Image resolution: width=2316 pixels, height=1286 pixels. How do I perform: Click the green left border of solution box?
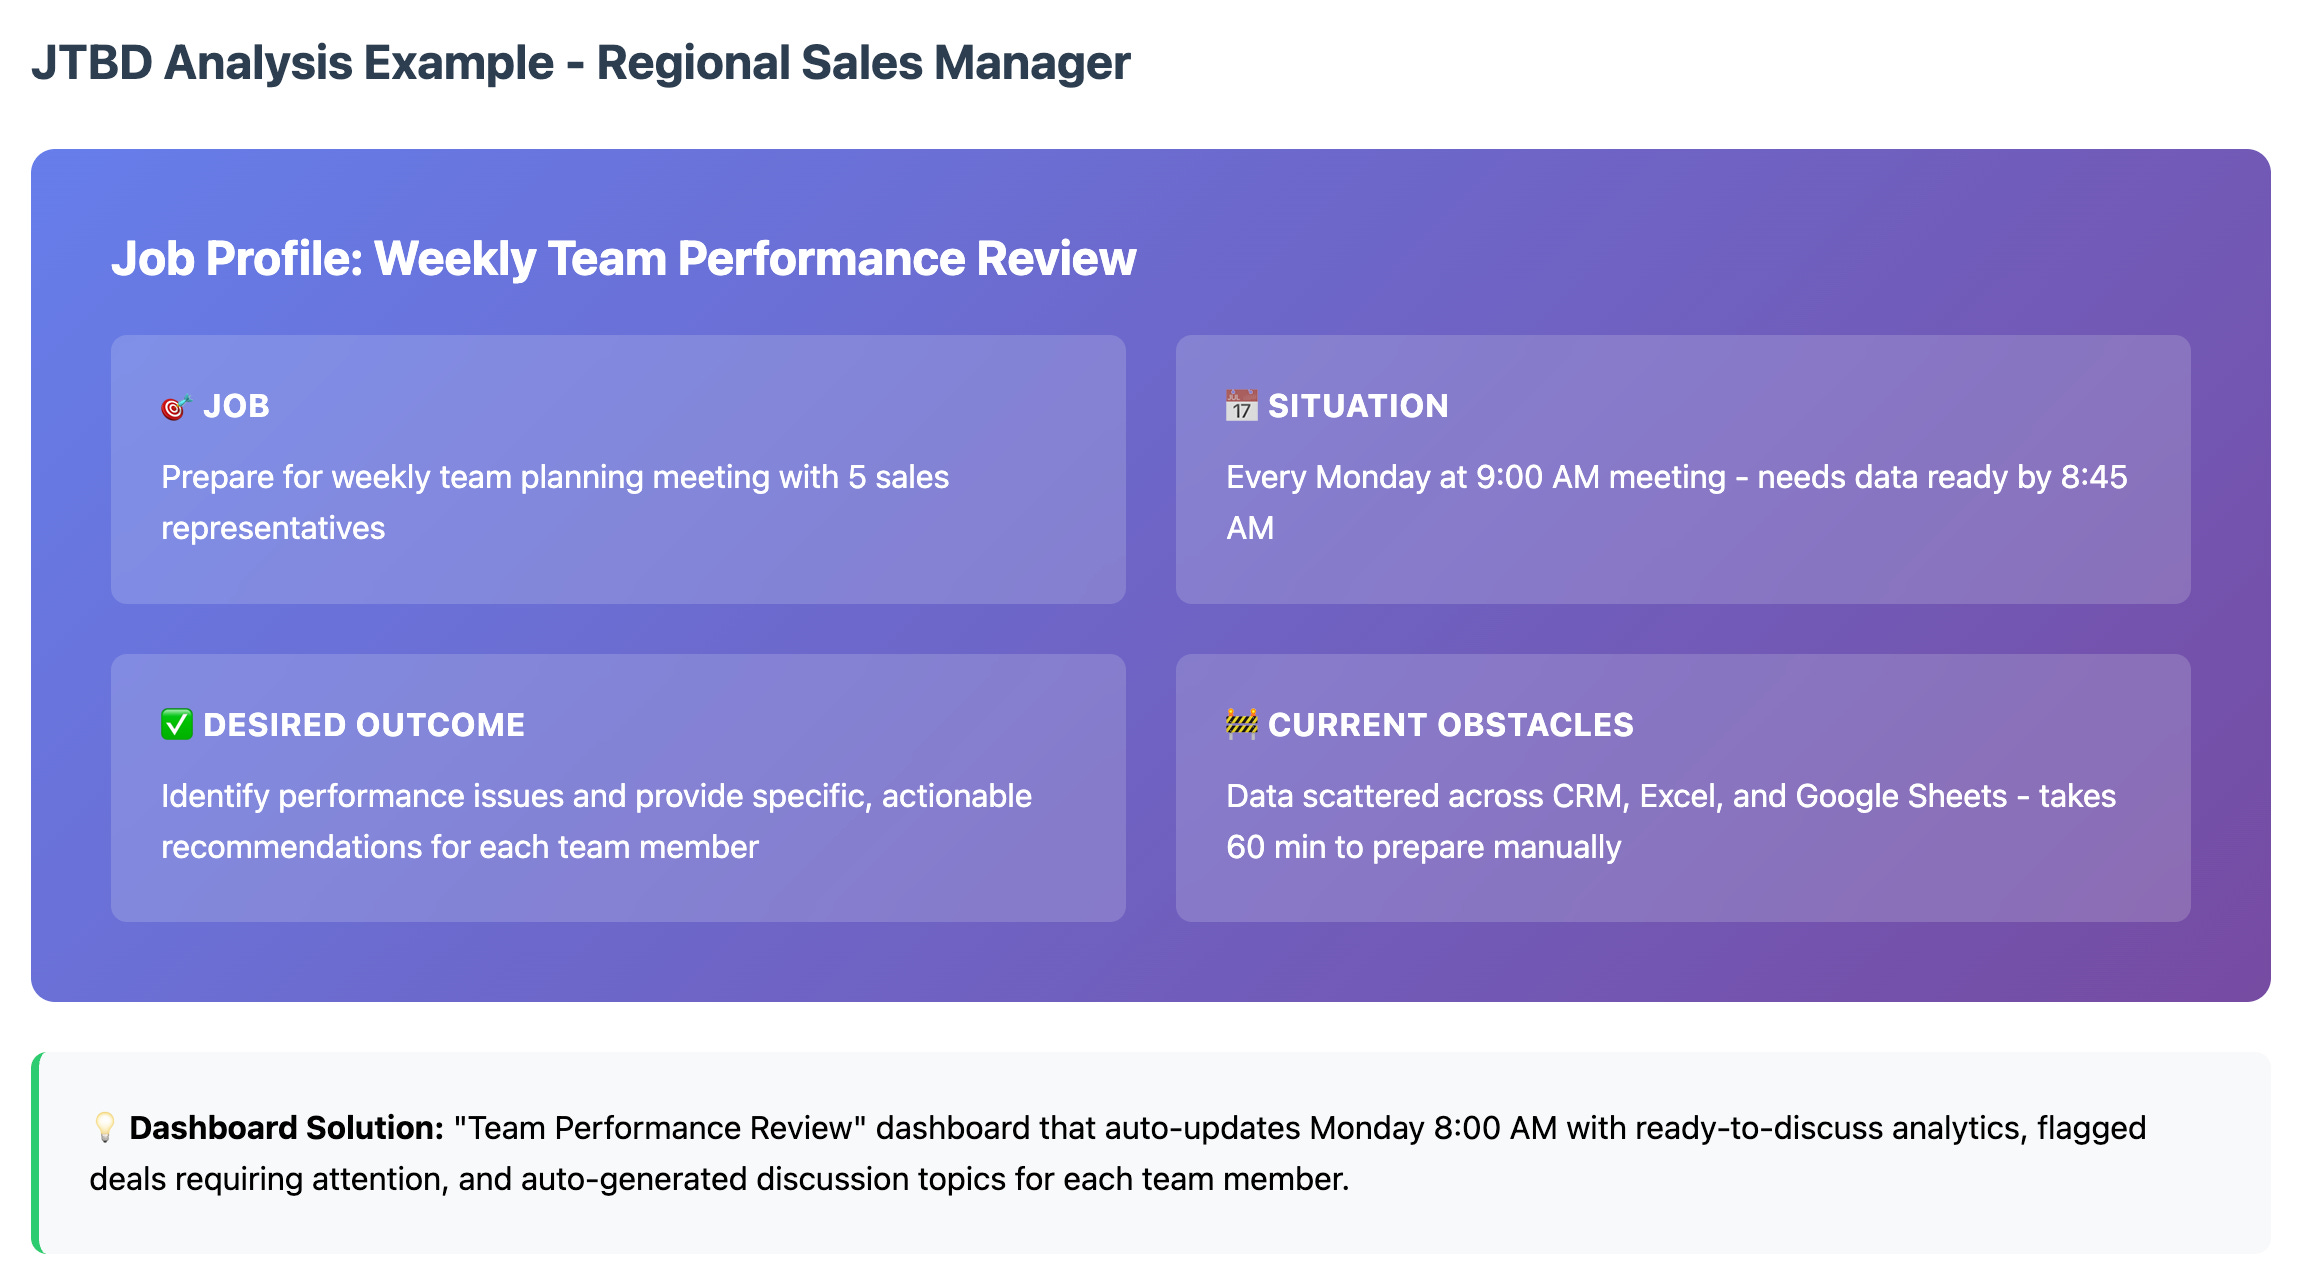point(36,1153)
